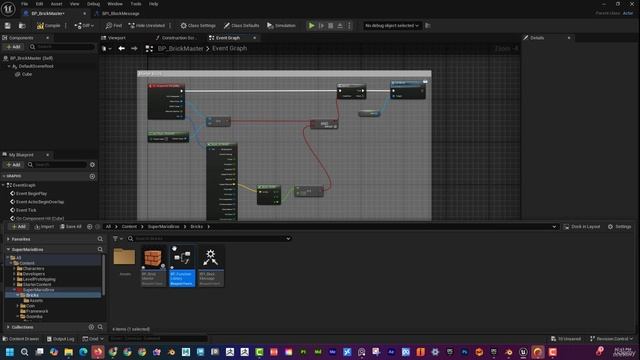Click the Browse to asset icon
This screenshot has height=360, width=640.
[x=22, y=26]
